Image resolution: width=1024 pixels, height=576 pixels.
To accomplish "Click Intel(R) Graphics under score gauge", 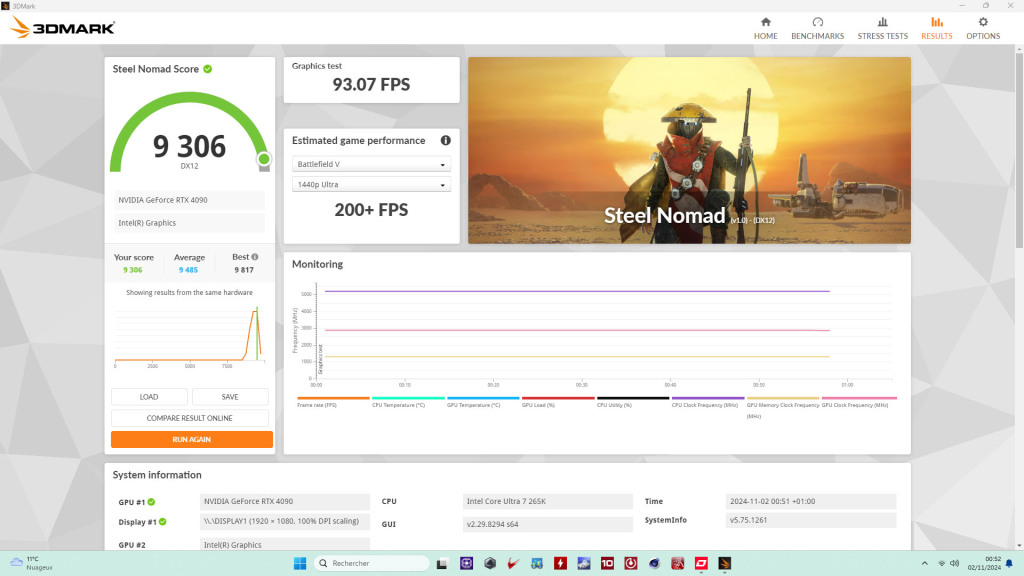I will pyautogui.click(x=189, y=223).
